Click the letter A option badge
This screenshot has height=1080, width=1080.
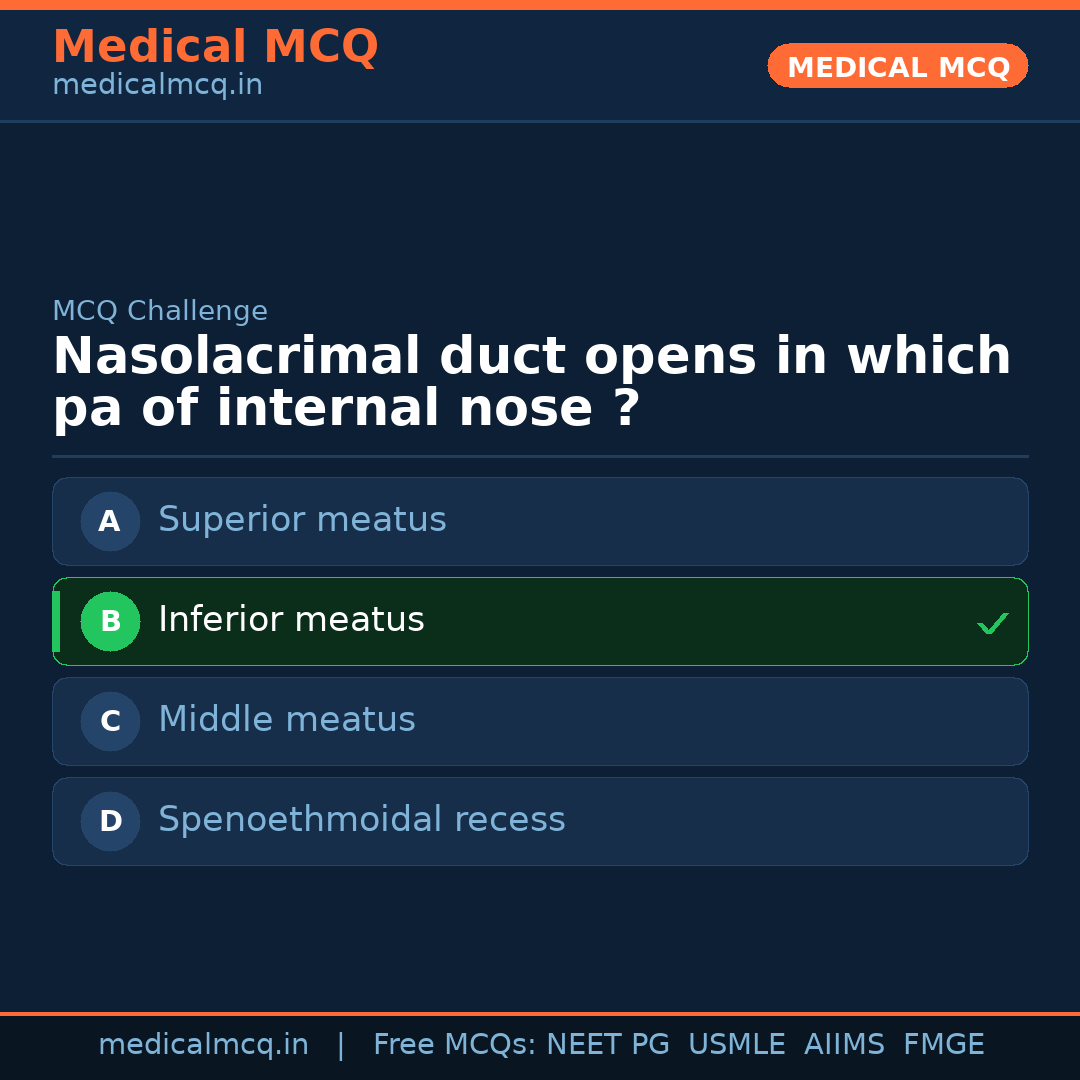(110, 521)
